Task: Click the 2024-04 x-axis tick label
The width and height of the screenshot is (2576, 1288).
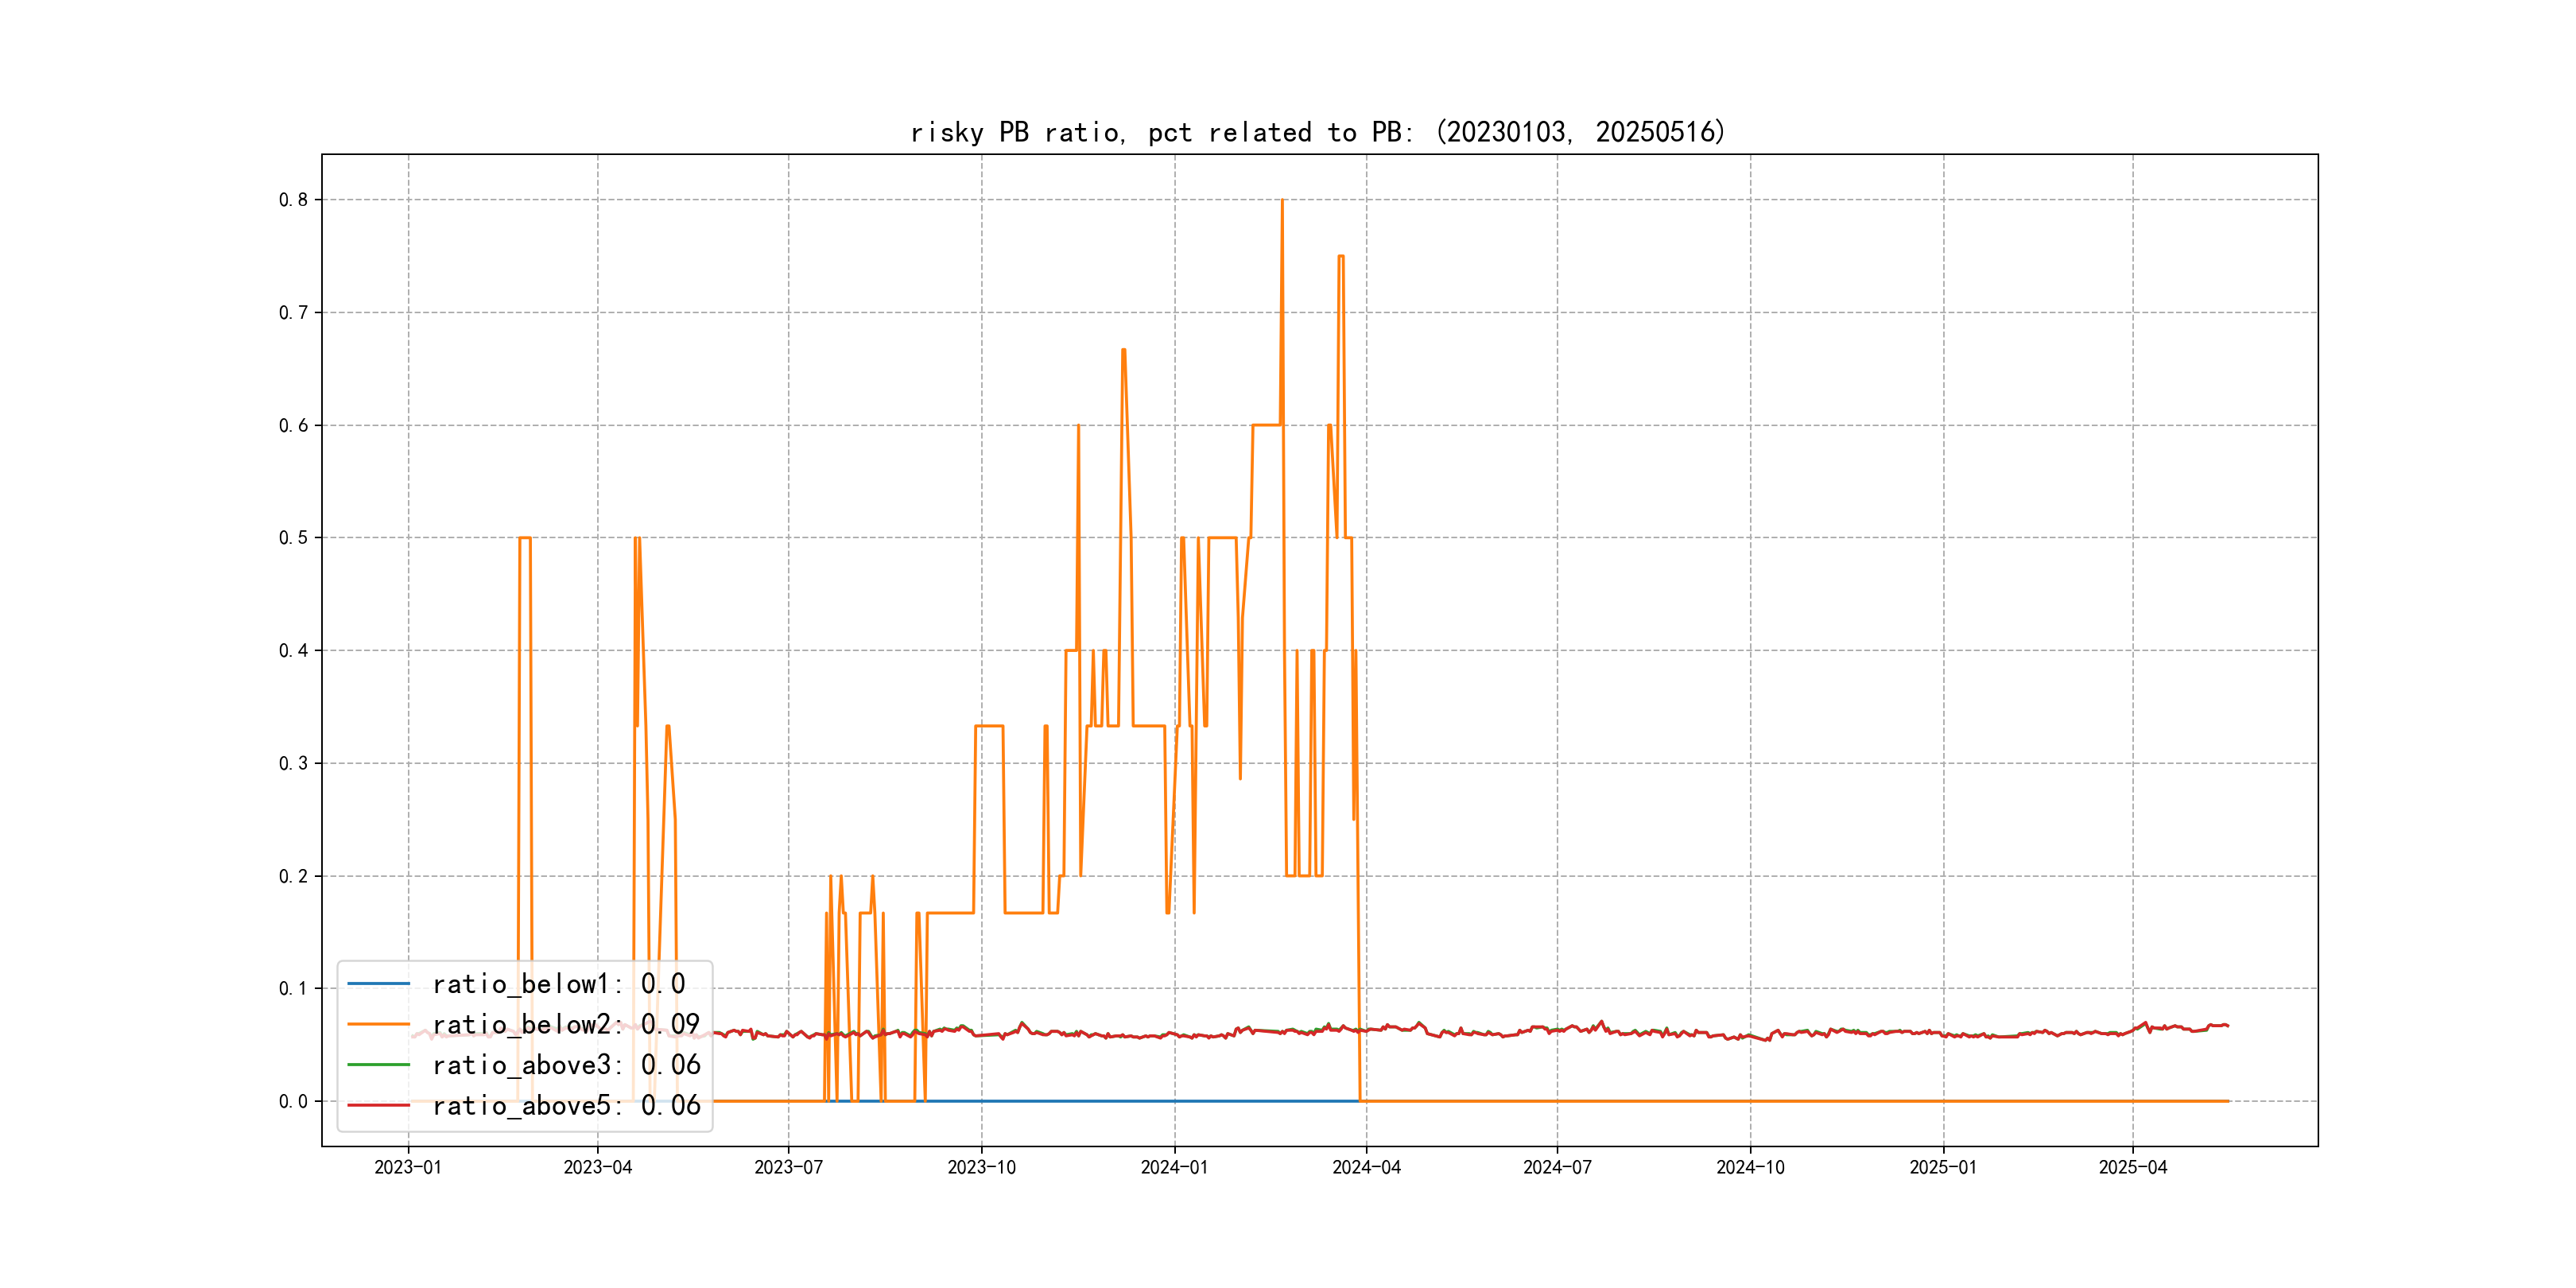Action: [1366, 1167]
